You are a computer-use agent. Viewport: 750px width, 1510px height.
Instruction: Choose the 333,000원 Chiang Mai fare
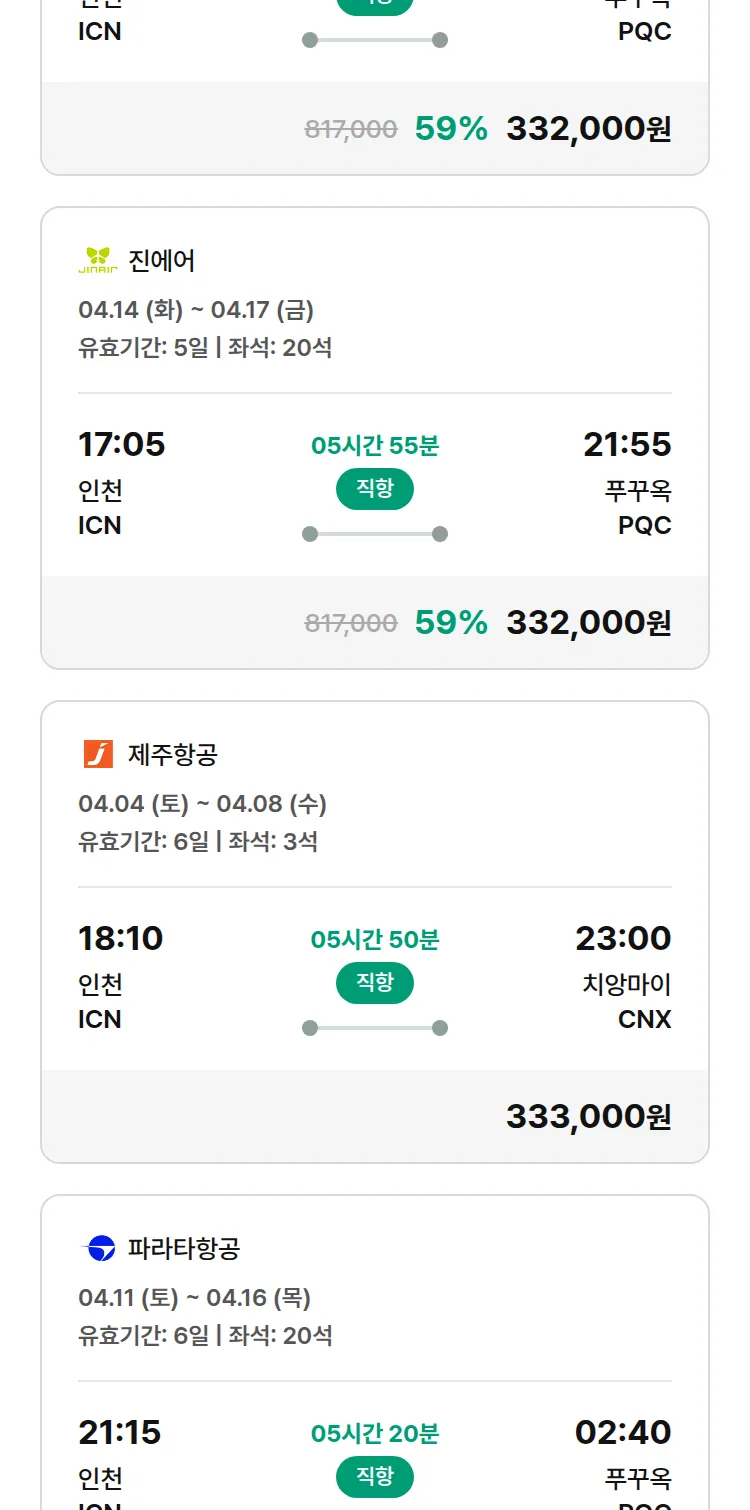coord(588,1116)
